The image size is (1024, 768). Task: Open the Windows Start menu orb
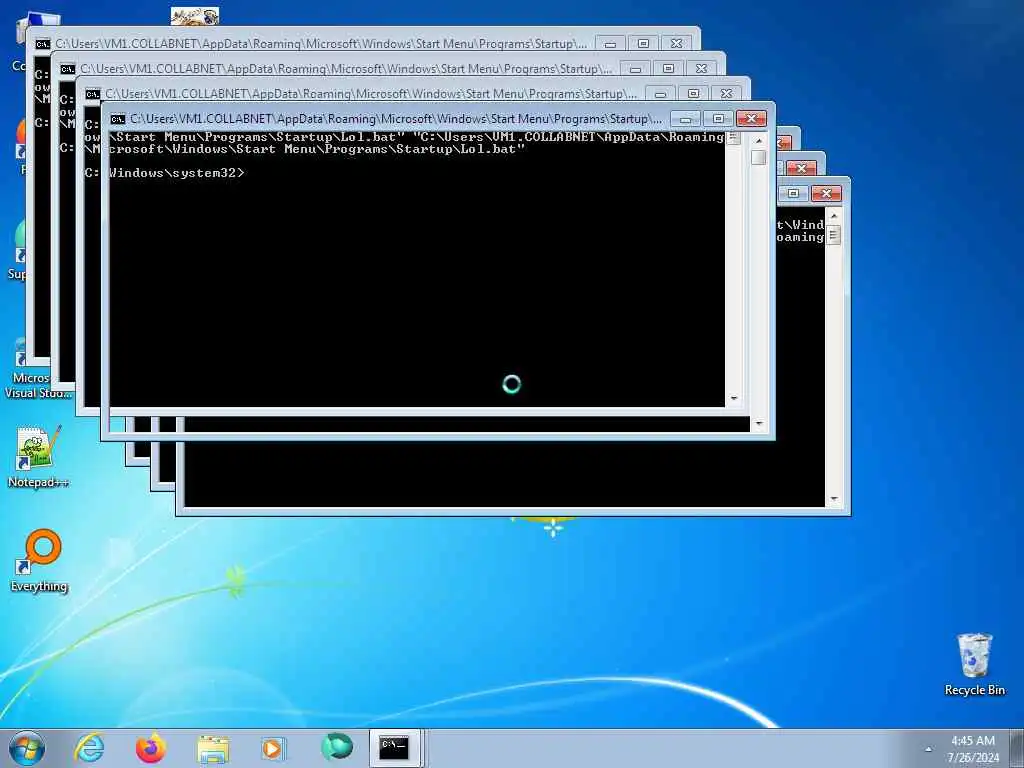27,748
